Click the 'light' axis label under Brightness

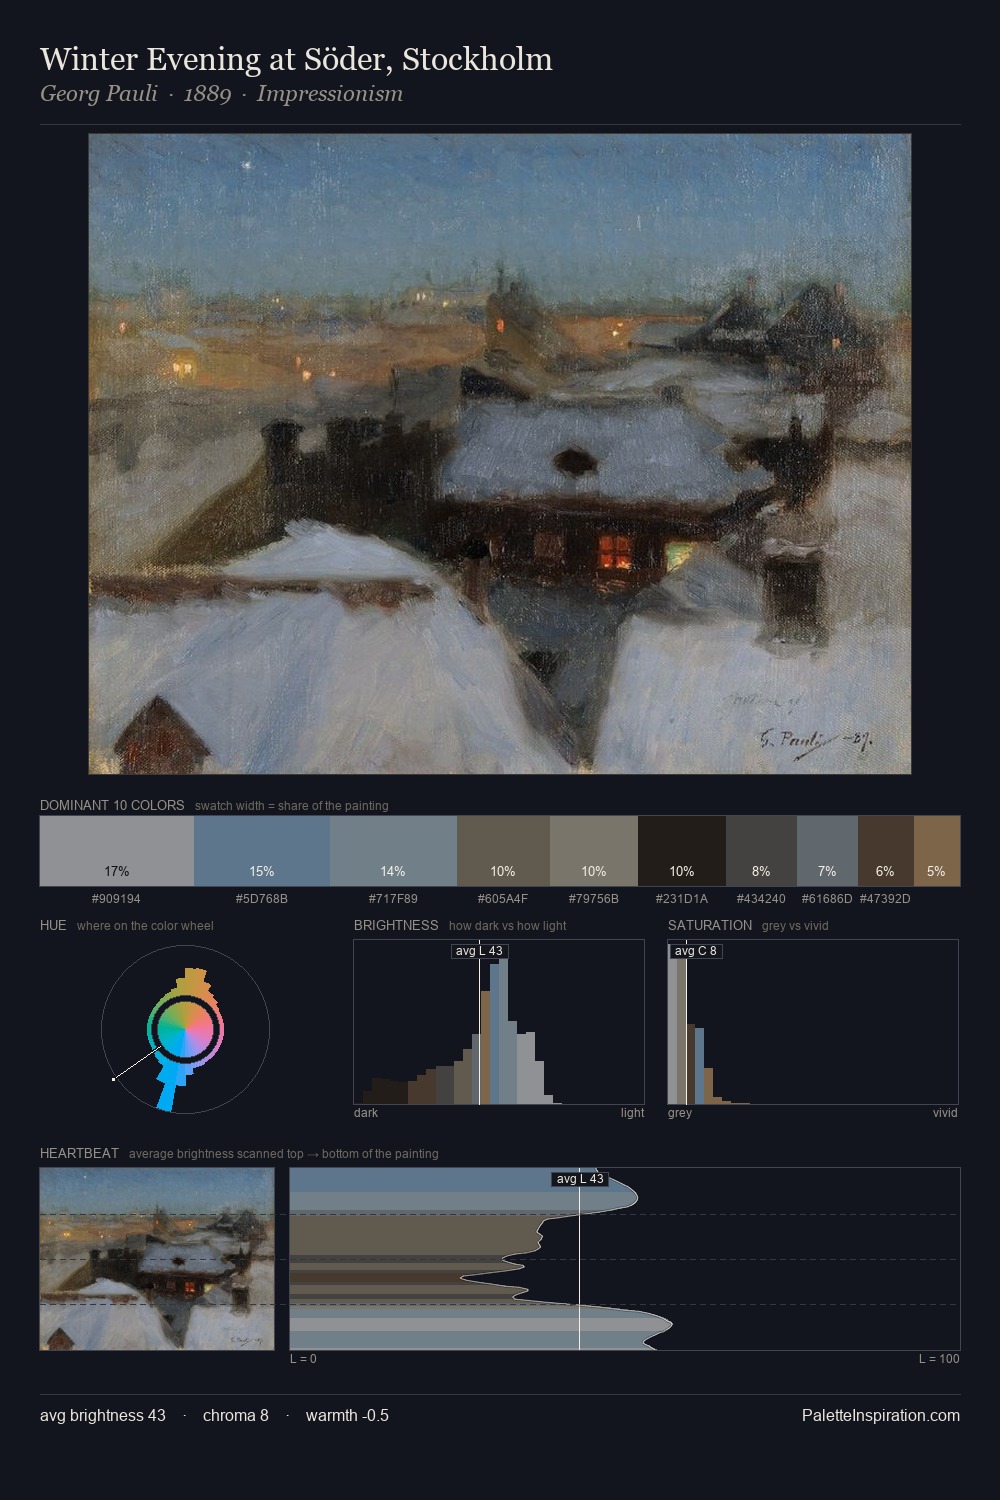(632, 1113)
